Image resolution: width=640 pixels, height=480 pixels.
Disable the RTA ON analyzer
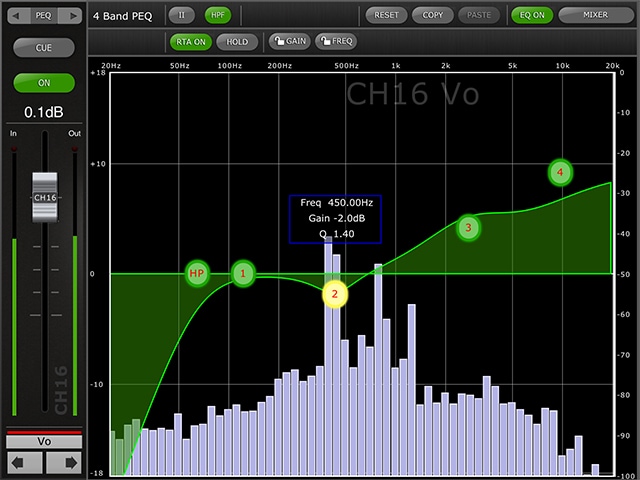pyautogui.click(x=190, y=41)
